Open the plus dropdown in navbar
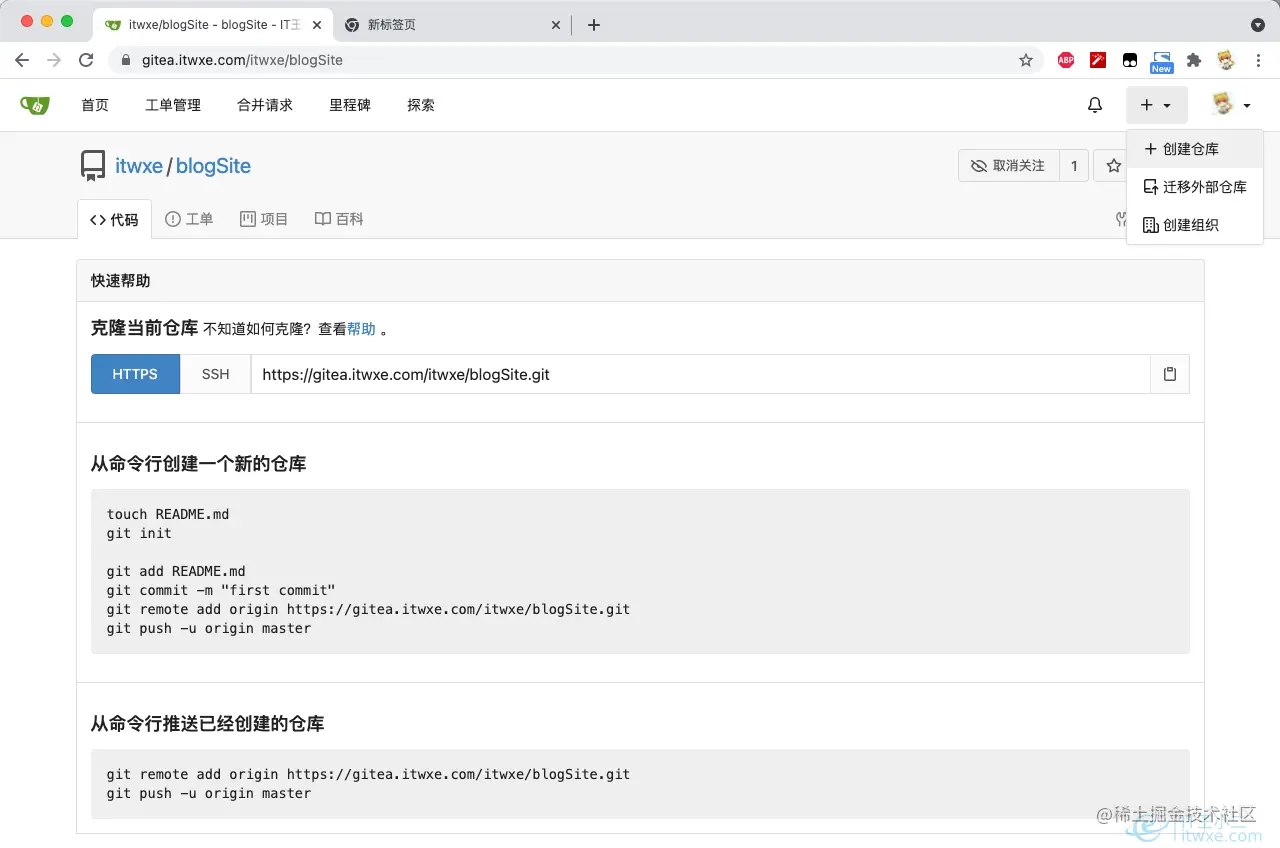The image size is (1280, 848). tap(1157, 104)
